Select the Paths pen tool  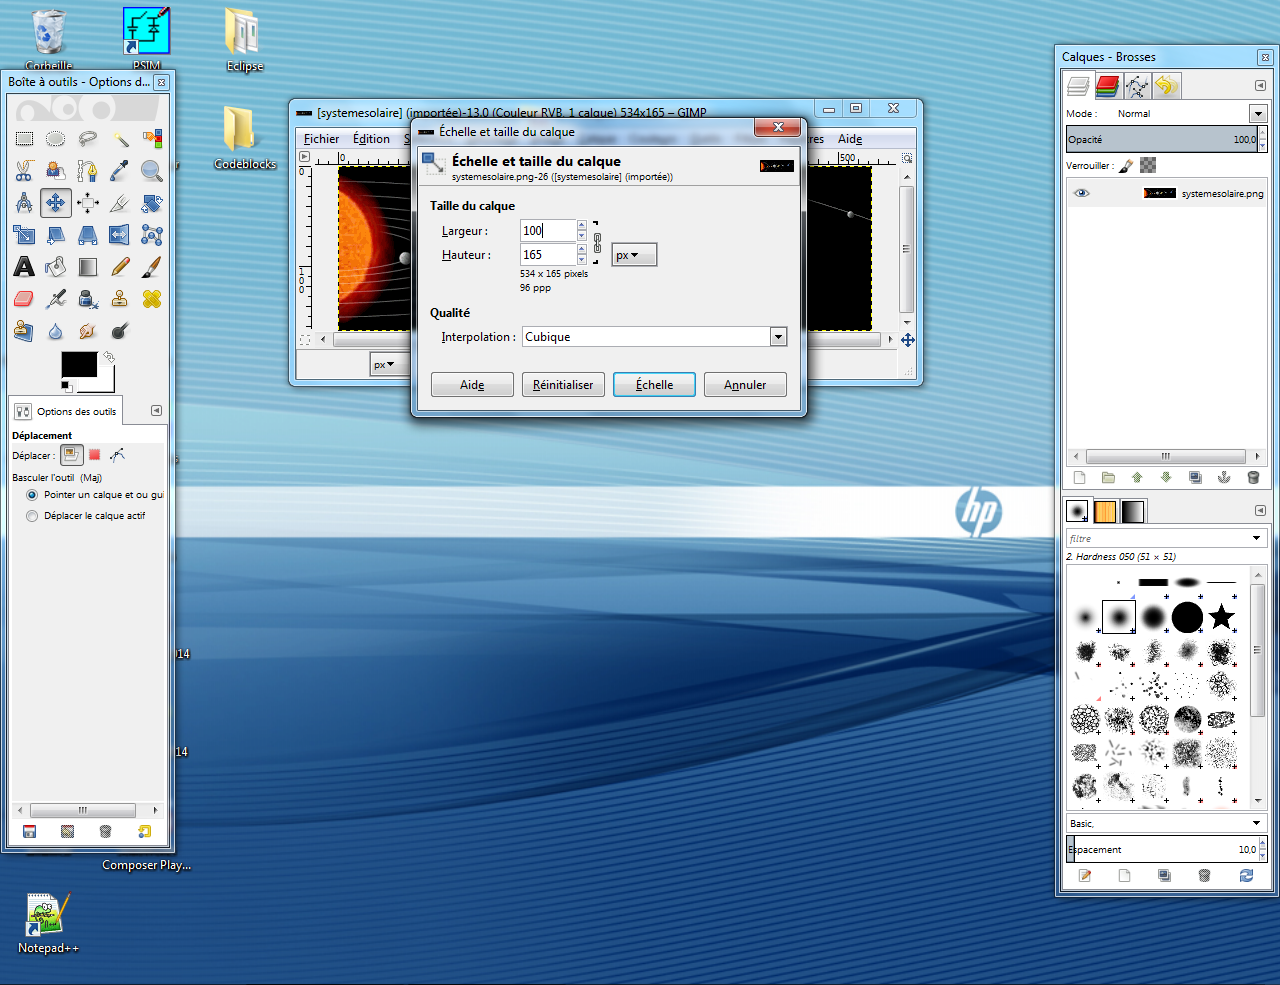pos(88,171)
